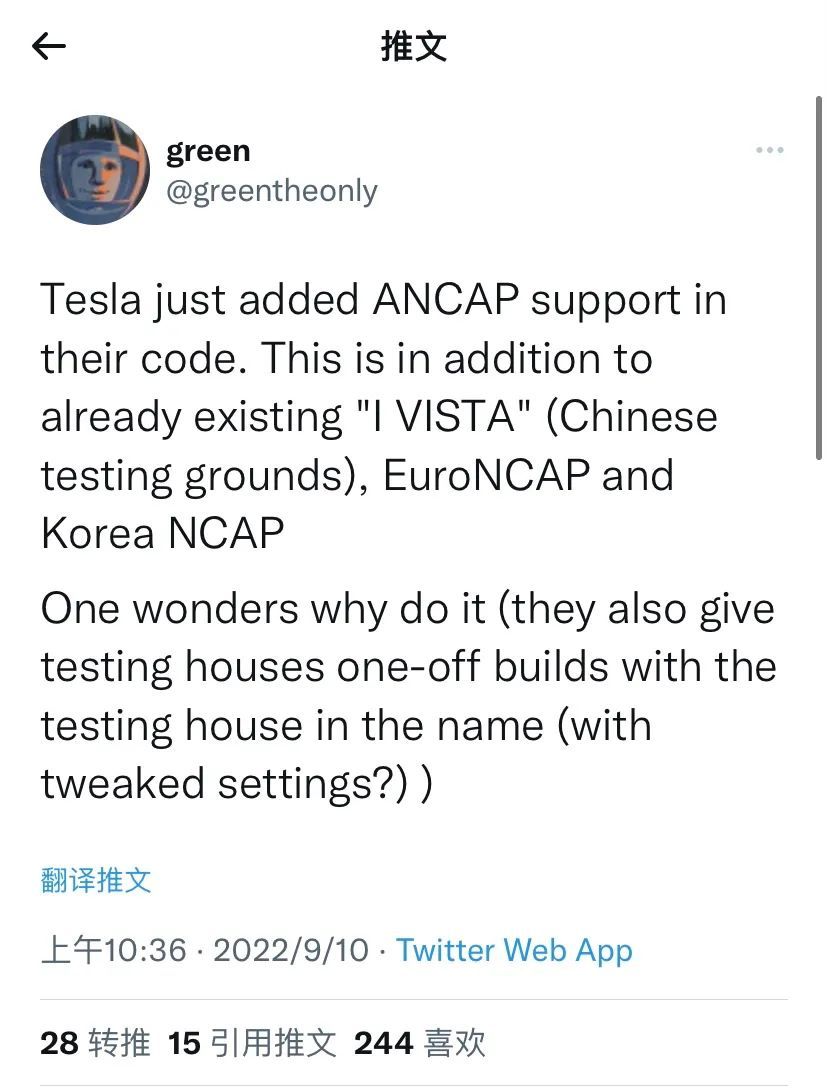Go back using the left arrow
This screenshot has width=827, height=1089.
point(49,47)
